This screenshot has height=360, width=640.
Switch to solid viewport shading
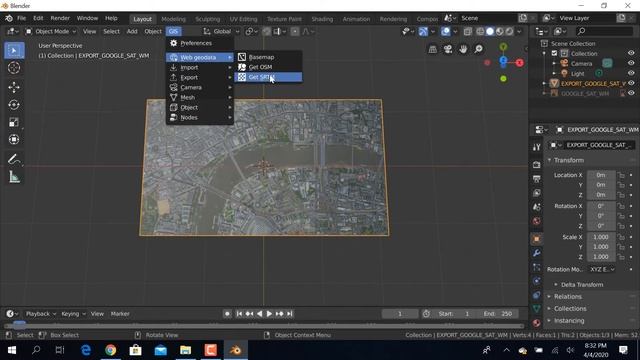(x=490, y=31)
